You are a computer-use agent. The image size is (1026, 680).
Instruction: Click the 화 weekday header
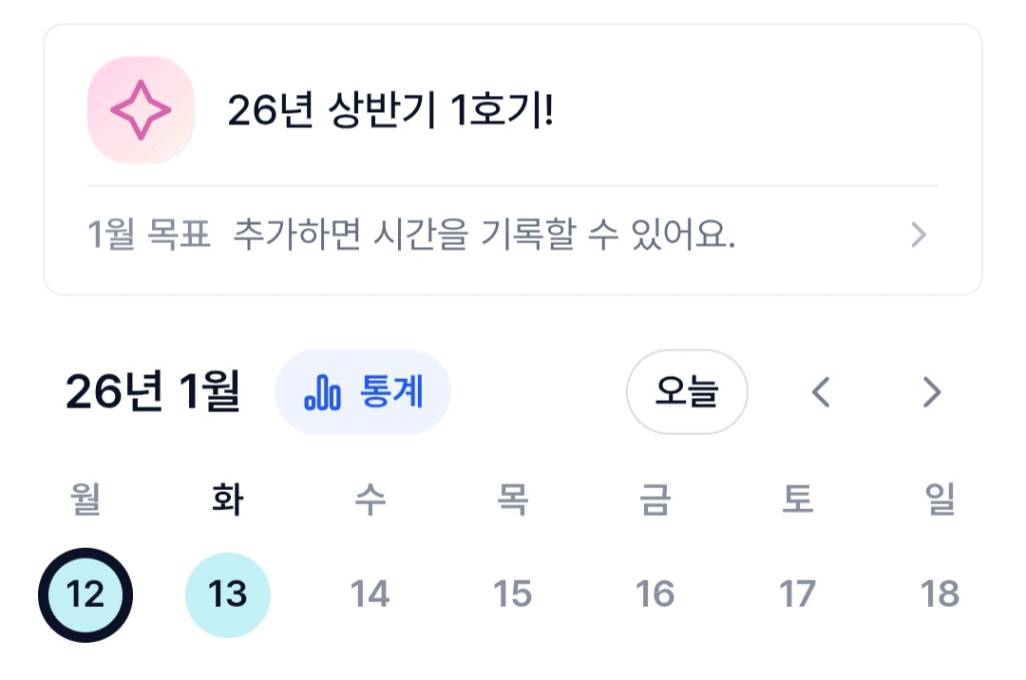pos(228,500)
